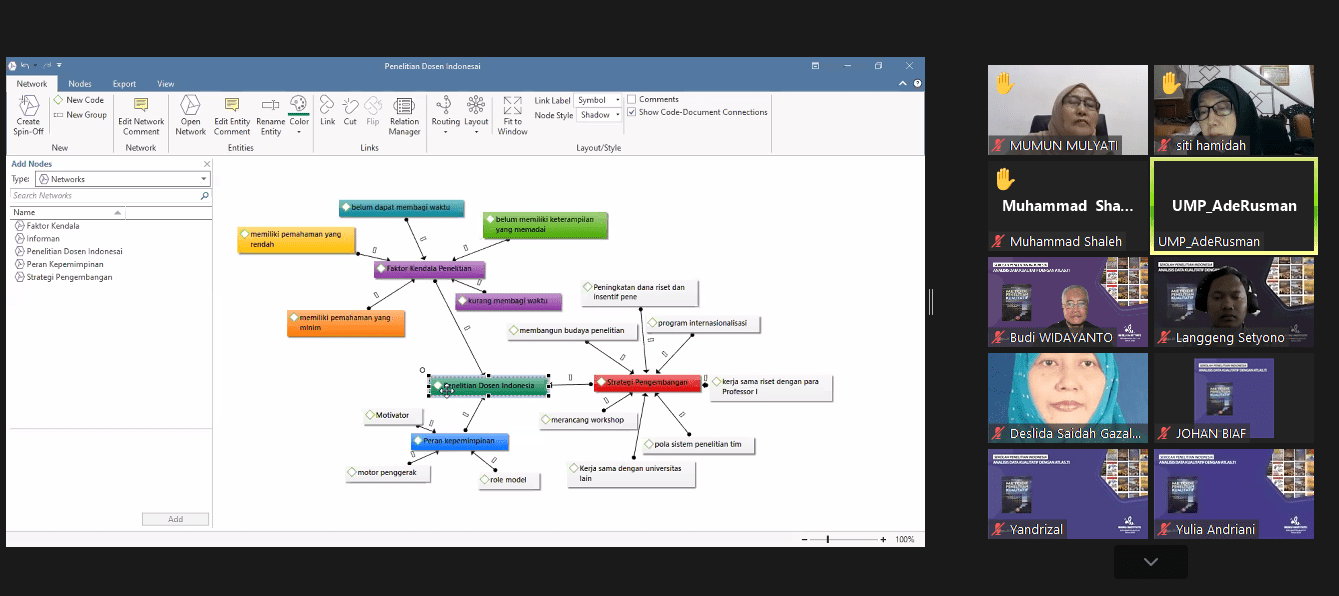Open the Export ribbon tab
The height and width of the screenshot is (596, 1339).
coord(124,84)
